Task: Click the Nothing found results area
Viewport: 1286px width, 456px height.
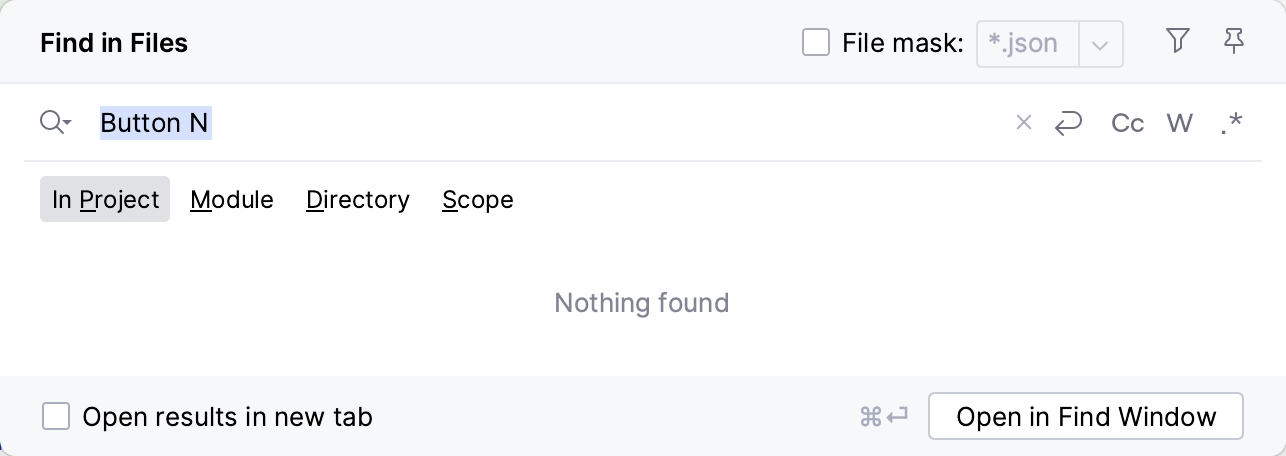Action: (x=642, y=302)
